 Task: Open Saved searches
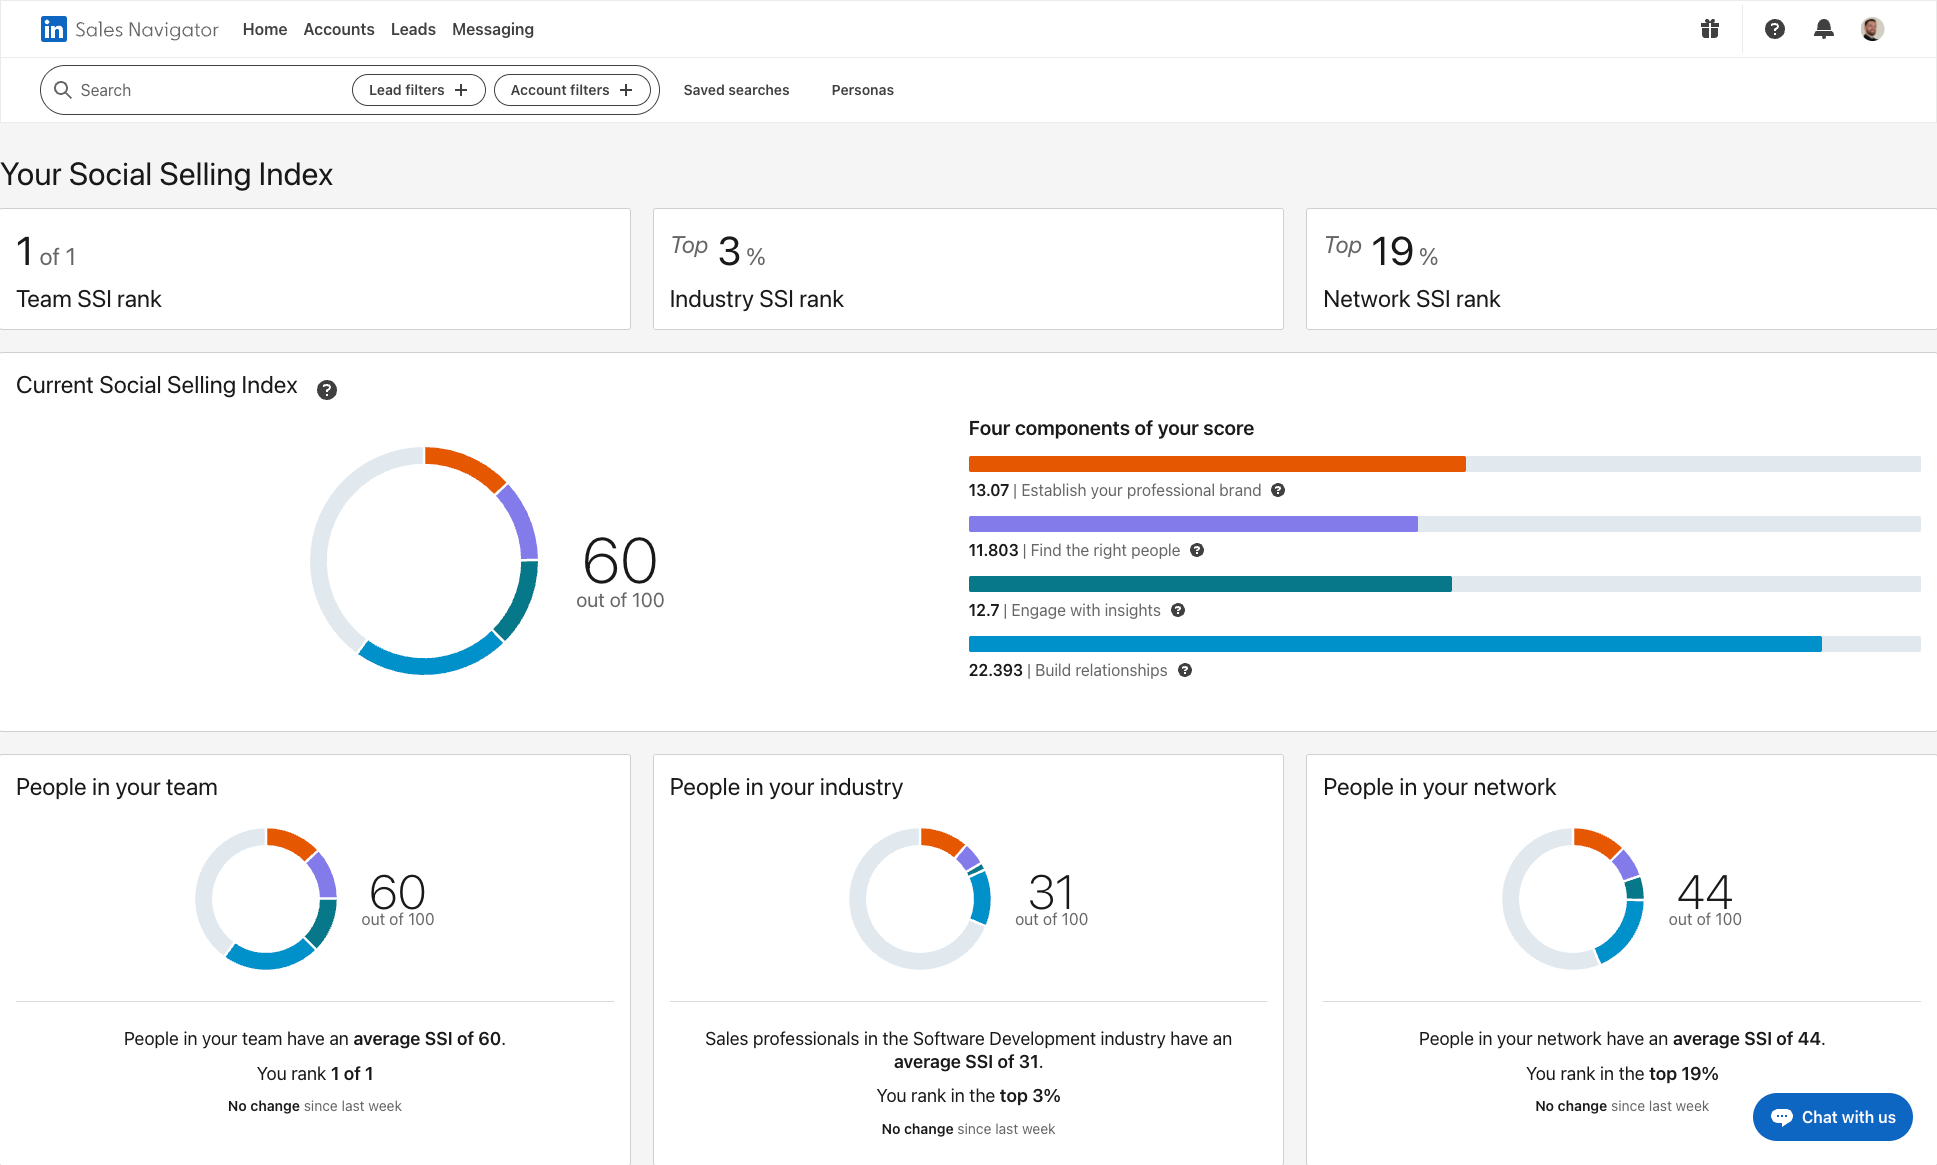736,90
